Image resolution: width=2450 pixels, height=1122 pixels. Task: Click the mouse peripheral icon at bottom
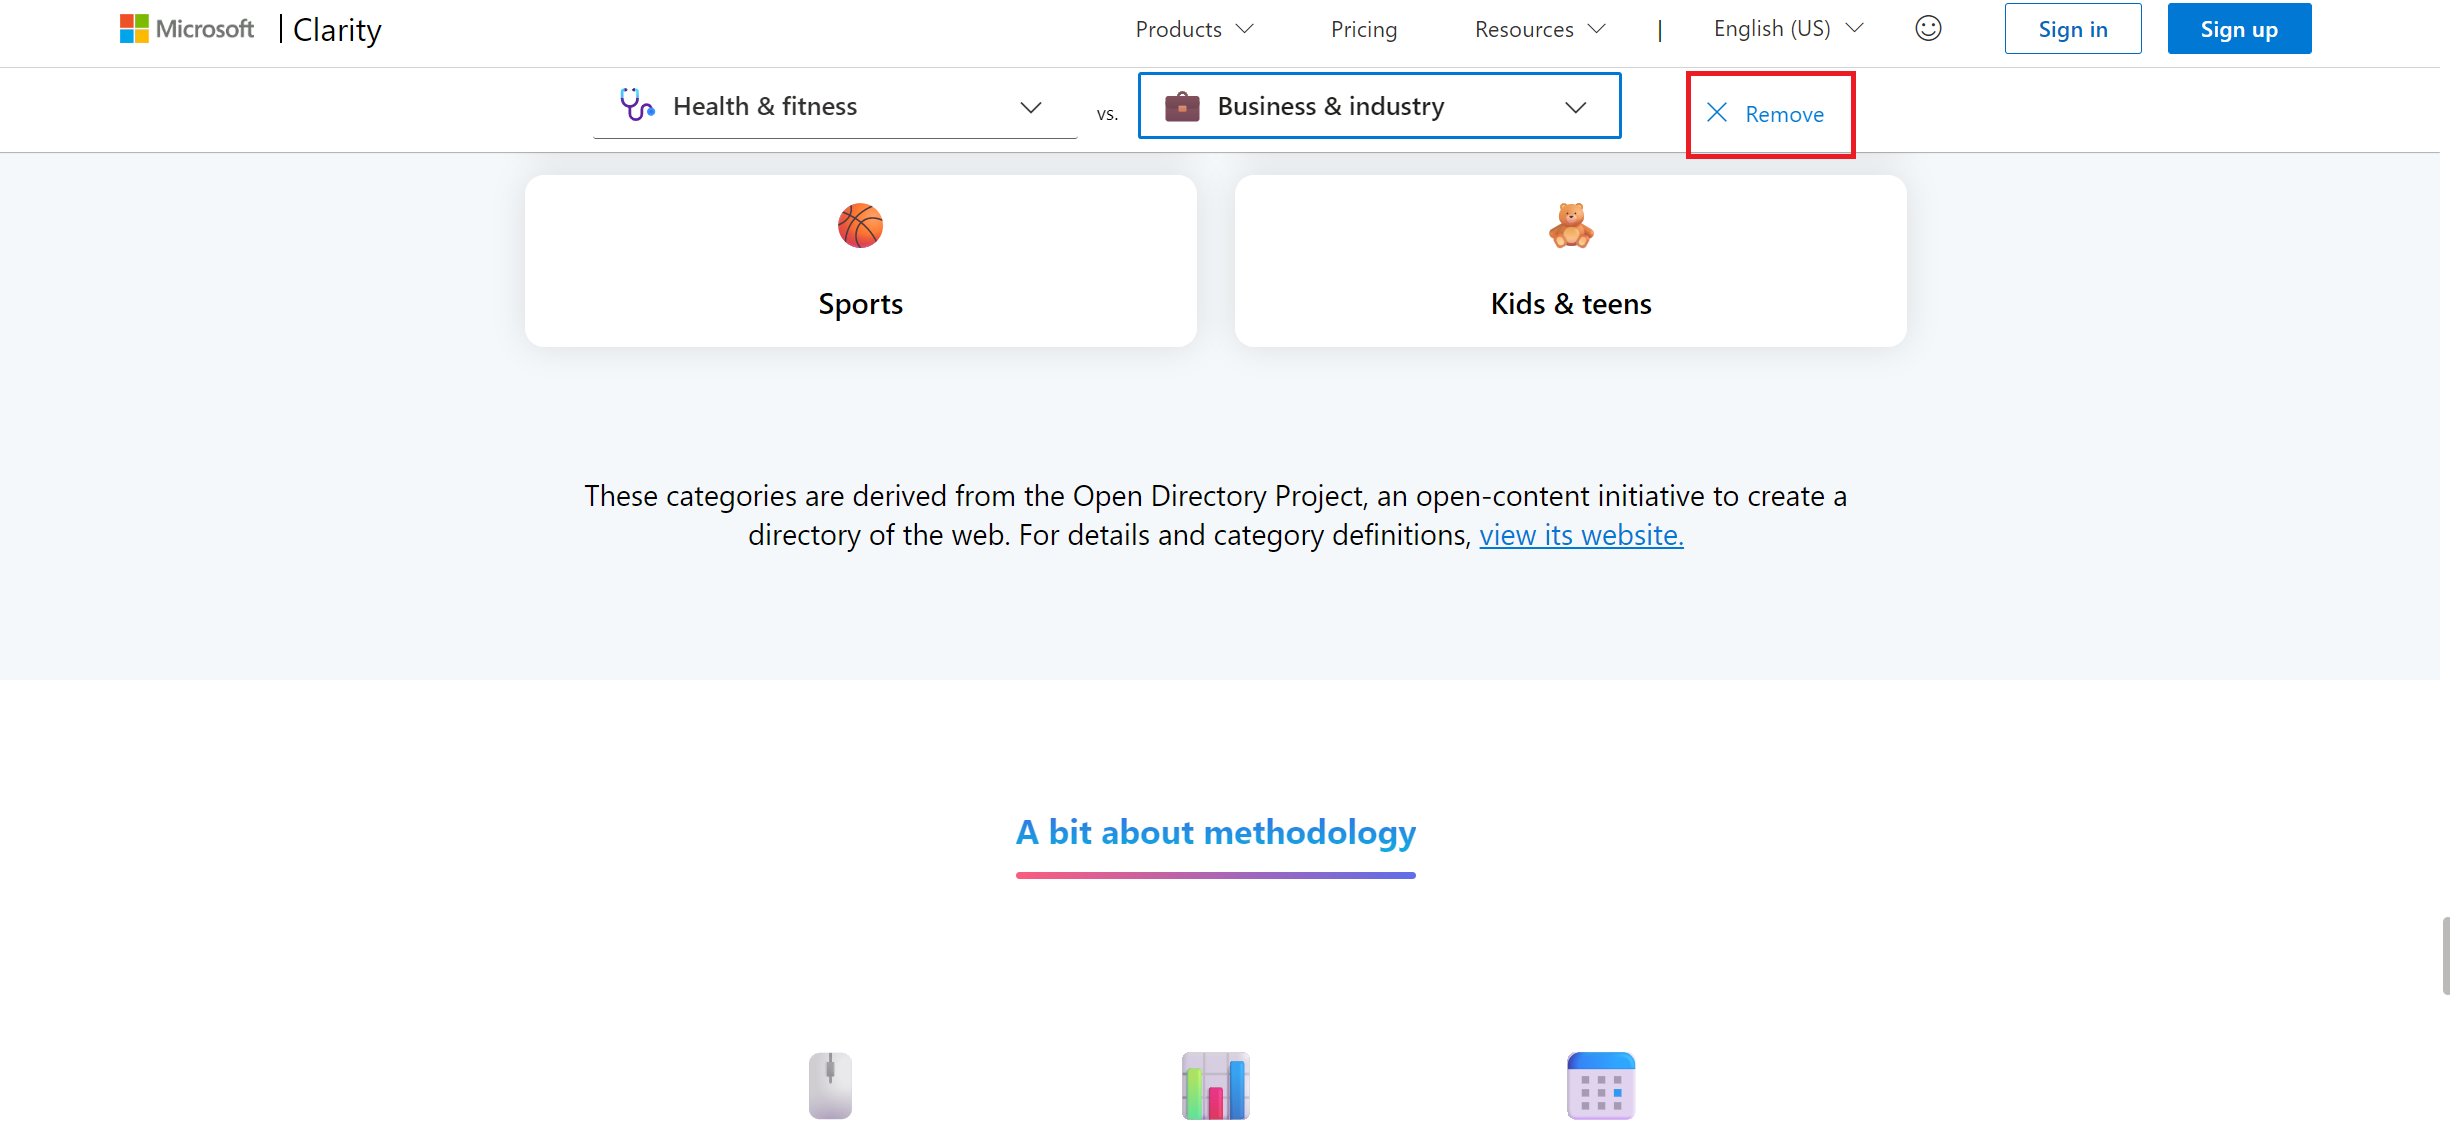(x=828, y=1084)
